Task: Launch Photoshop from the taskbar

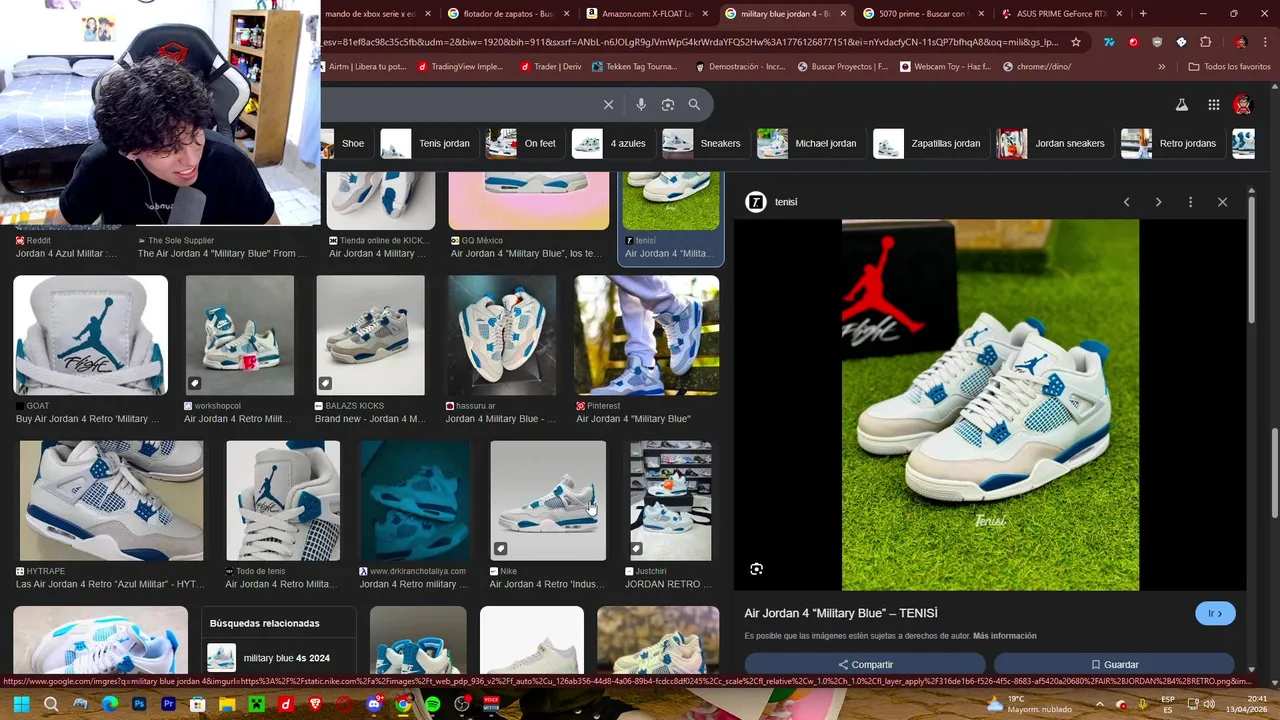Action: point(139,704)
